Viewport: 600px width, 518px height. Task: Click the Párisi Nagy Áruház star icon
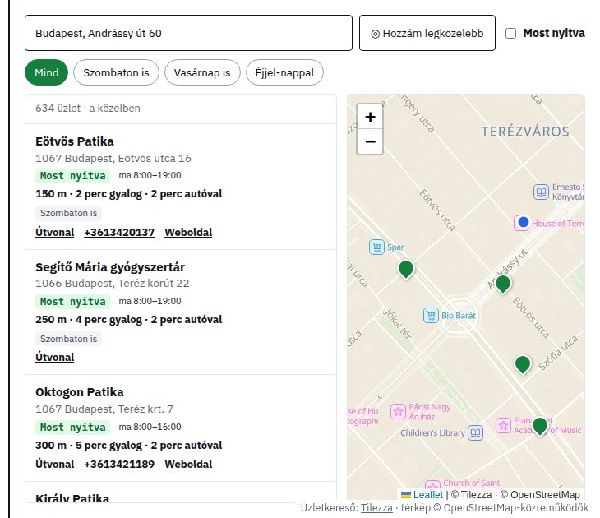(398, 412)
